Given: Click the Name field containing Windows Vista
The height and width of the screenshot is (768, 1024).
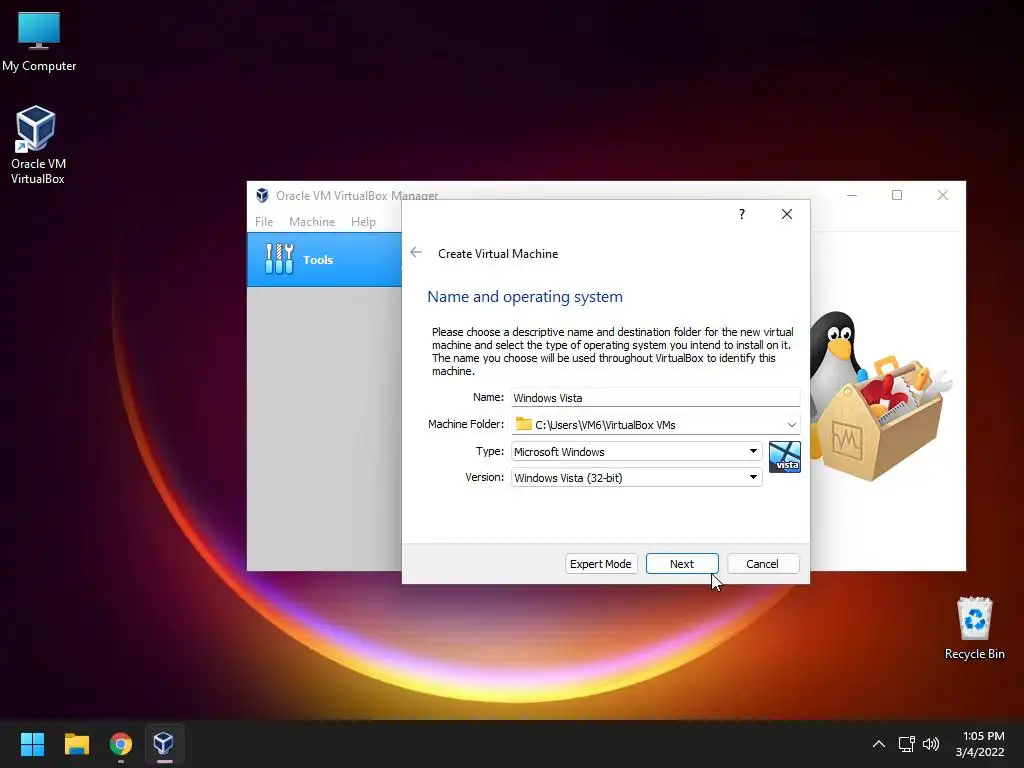Looking at the screenshot, I should 655,398.
